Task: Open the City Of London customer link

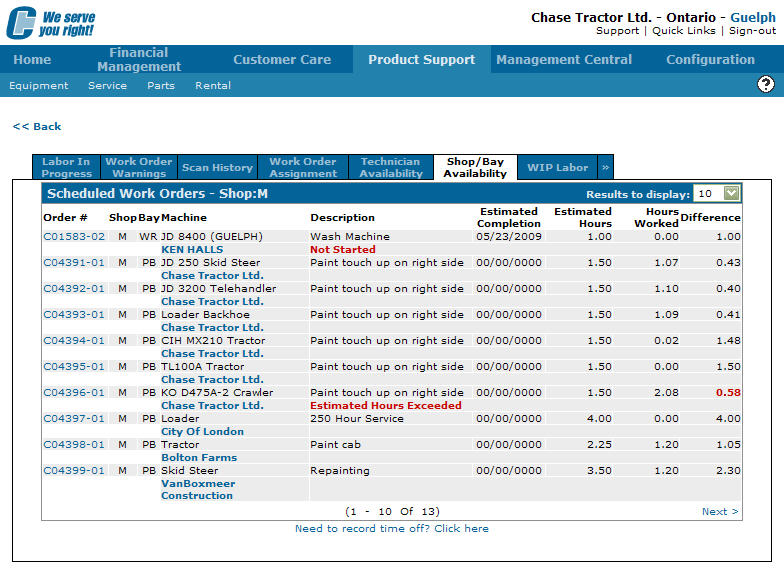Action: (x=201, y=432)
